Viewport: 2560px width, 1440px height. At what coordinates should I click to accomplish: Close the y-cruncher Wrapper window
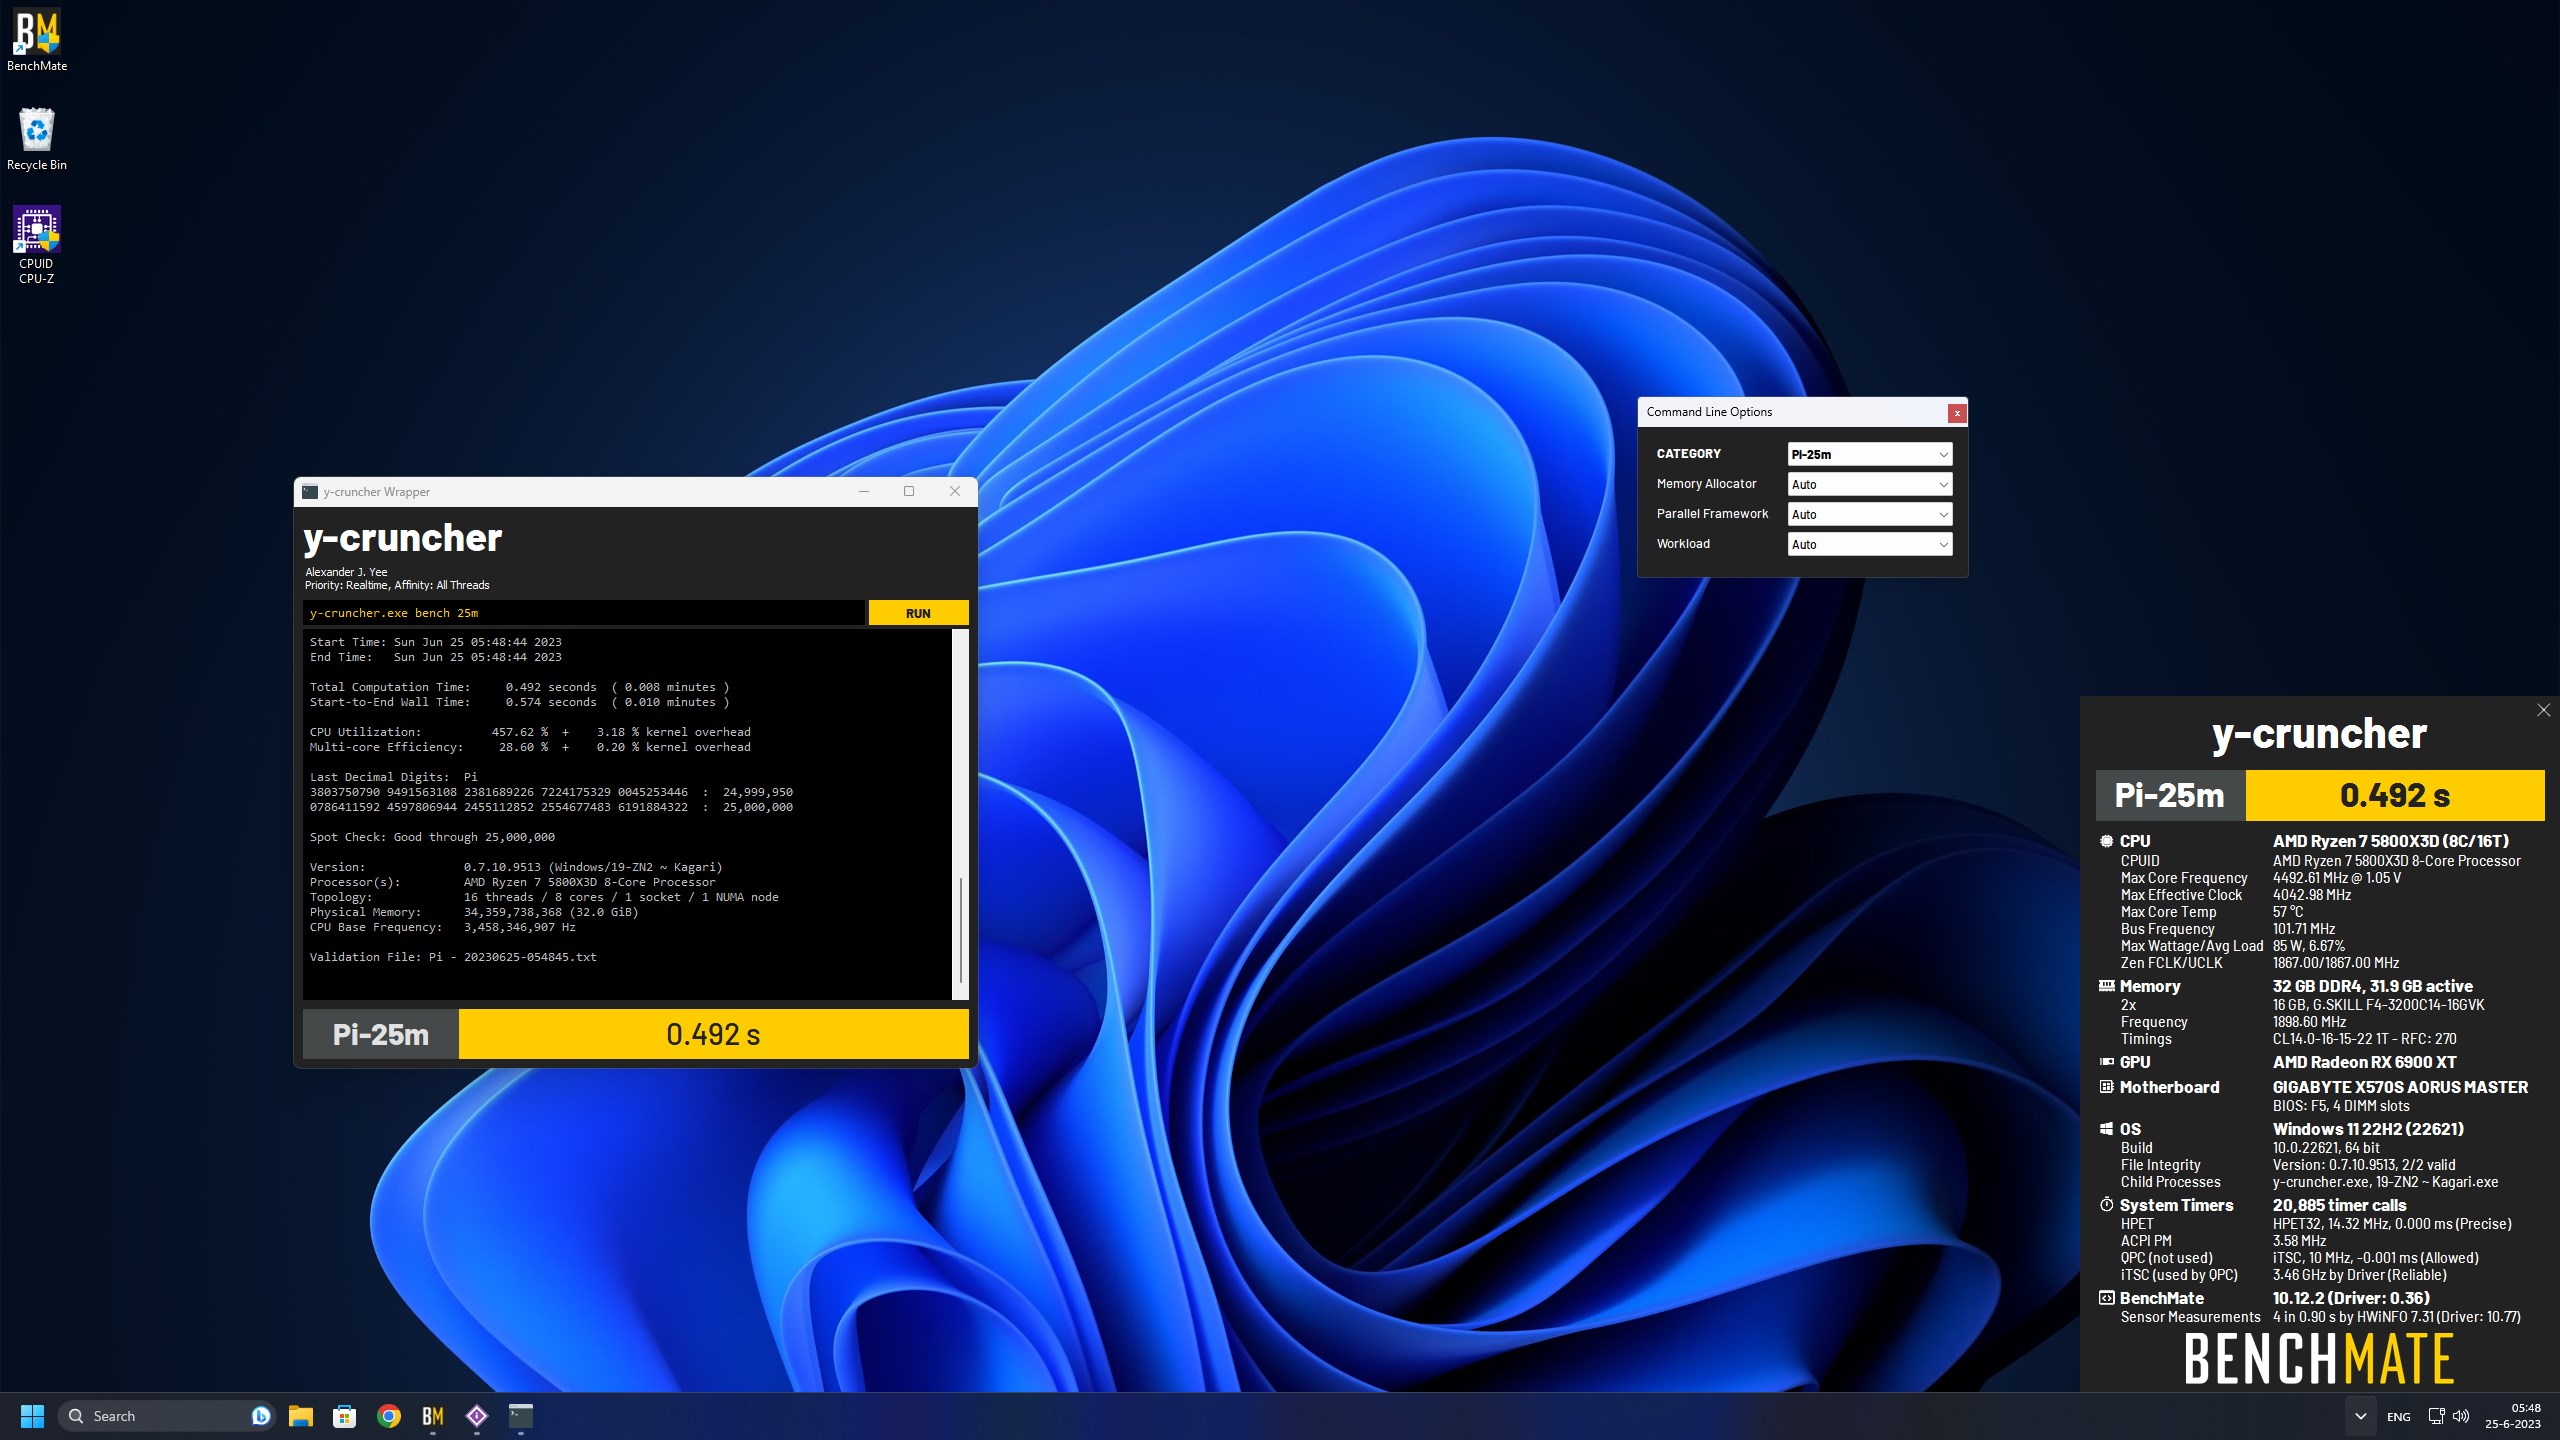[x=955, y=491]
